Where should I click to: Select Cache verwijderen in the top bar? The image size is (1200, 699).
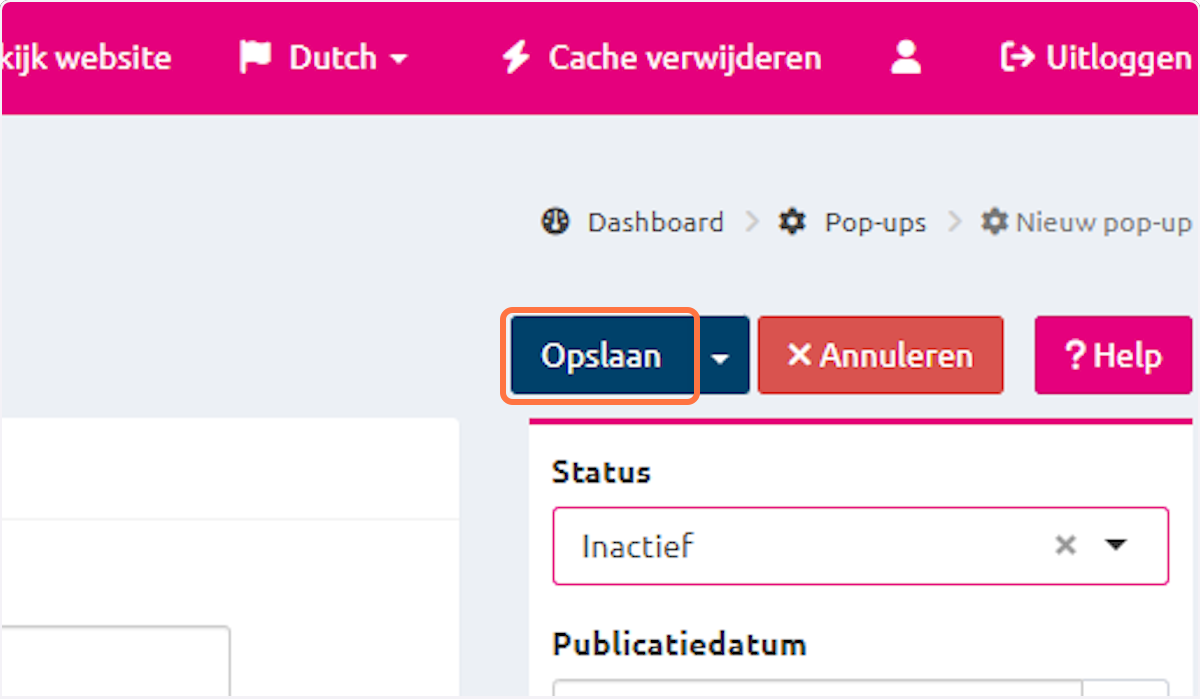pos(684,58)
